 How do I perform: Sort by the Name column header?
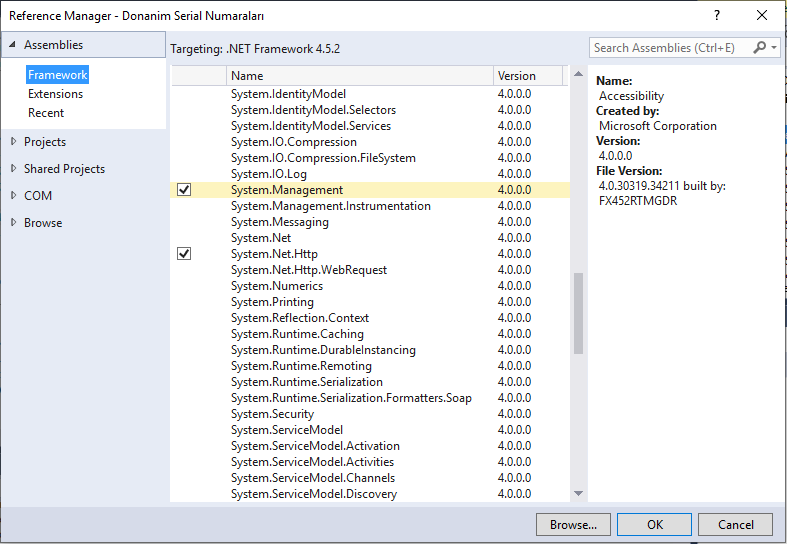pyautogui.click(x=360, y=75)
